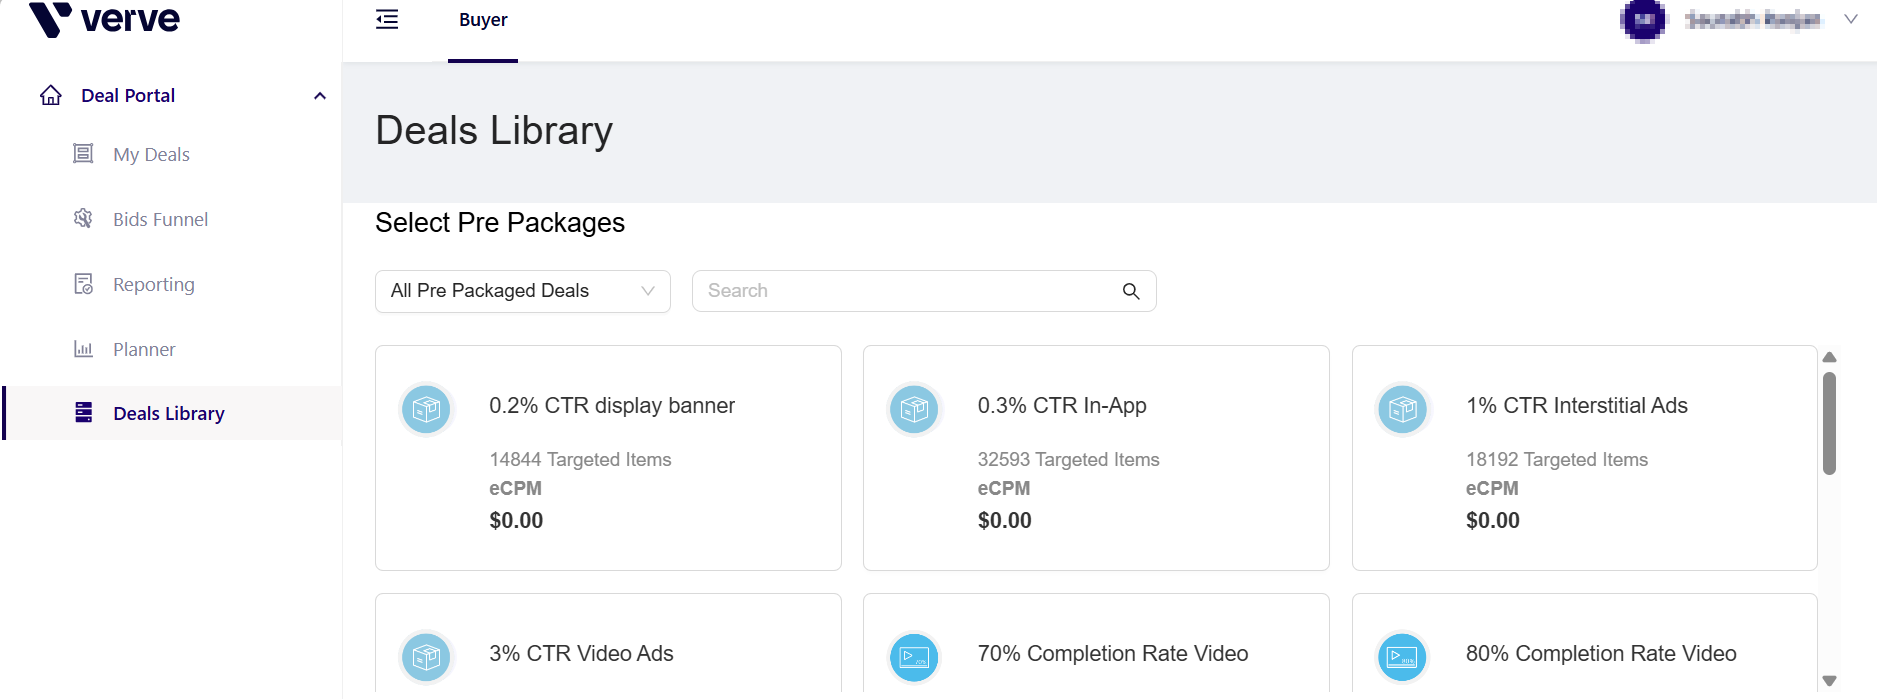The height and width of the screenshot is (699, 1877).
Task: Click the scrollbar down arrow
Action: [x=1829, y=681]
